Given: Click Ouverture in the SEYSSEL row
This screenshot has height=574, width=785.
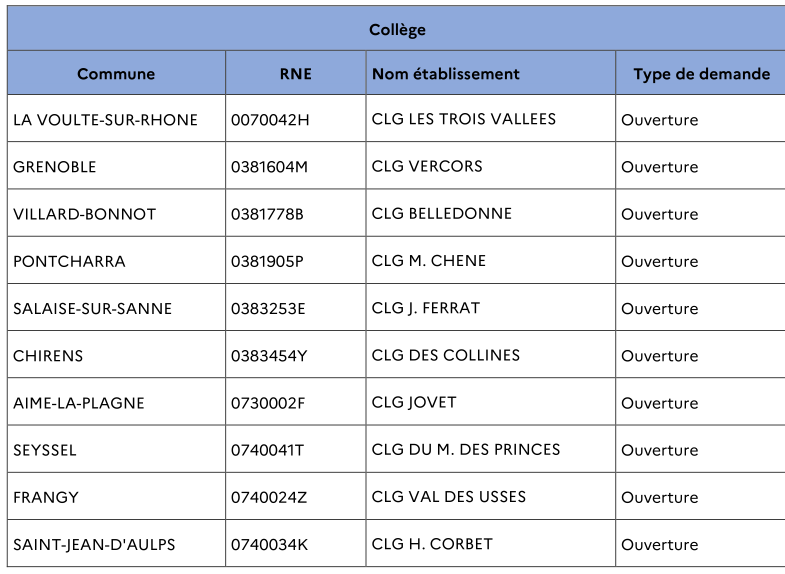Looking at the screenshot, I should pyautogui.click(x=659, y=450).
